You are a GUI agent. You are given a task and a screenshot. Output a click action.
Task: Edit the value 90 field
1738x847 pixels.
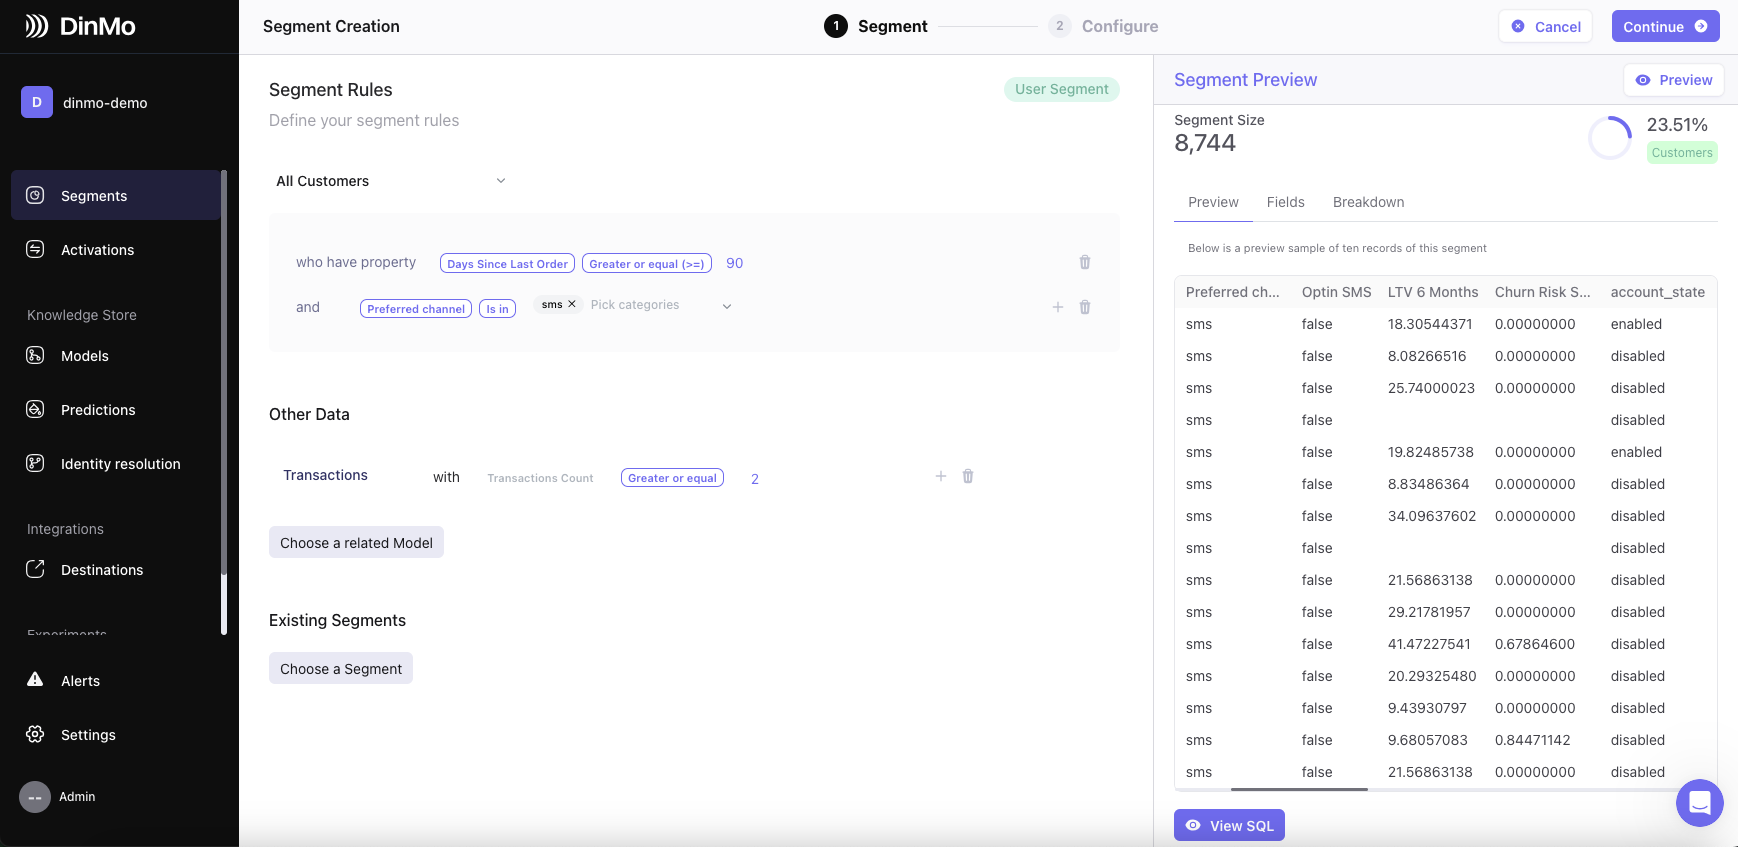pyautogui.click(x=735, y=263)
